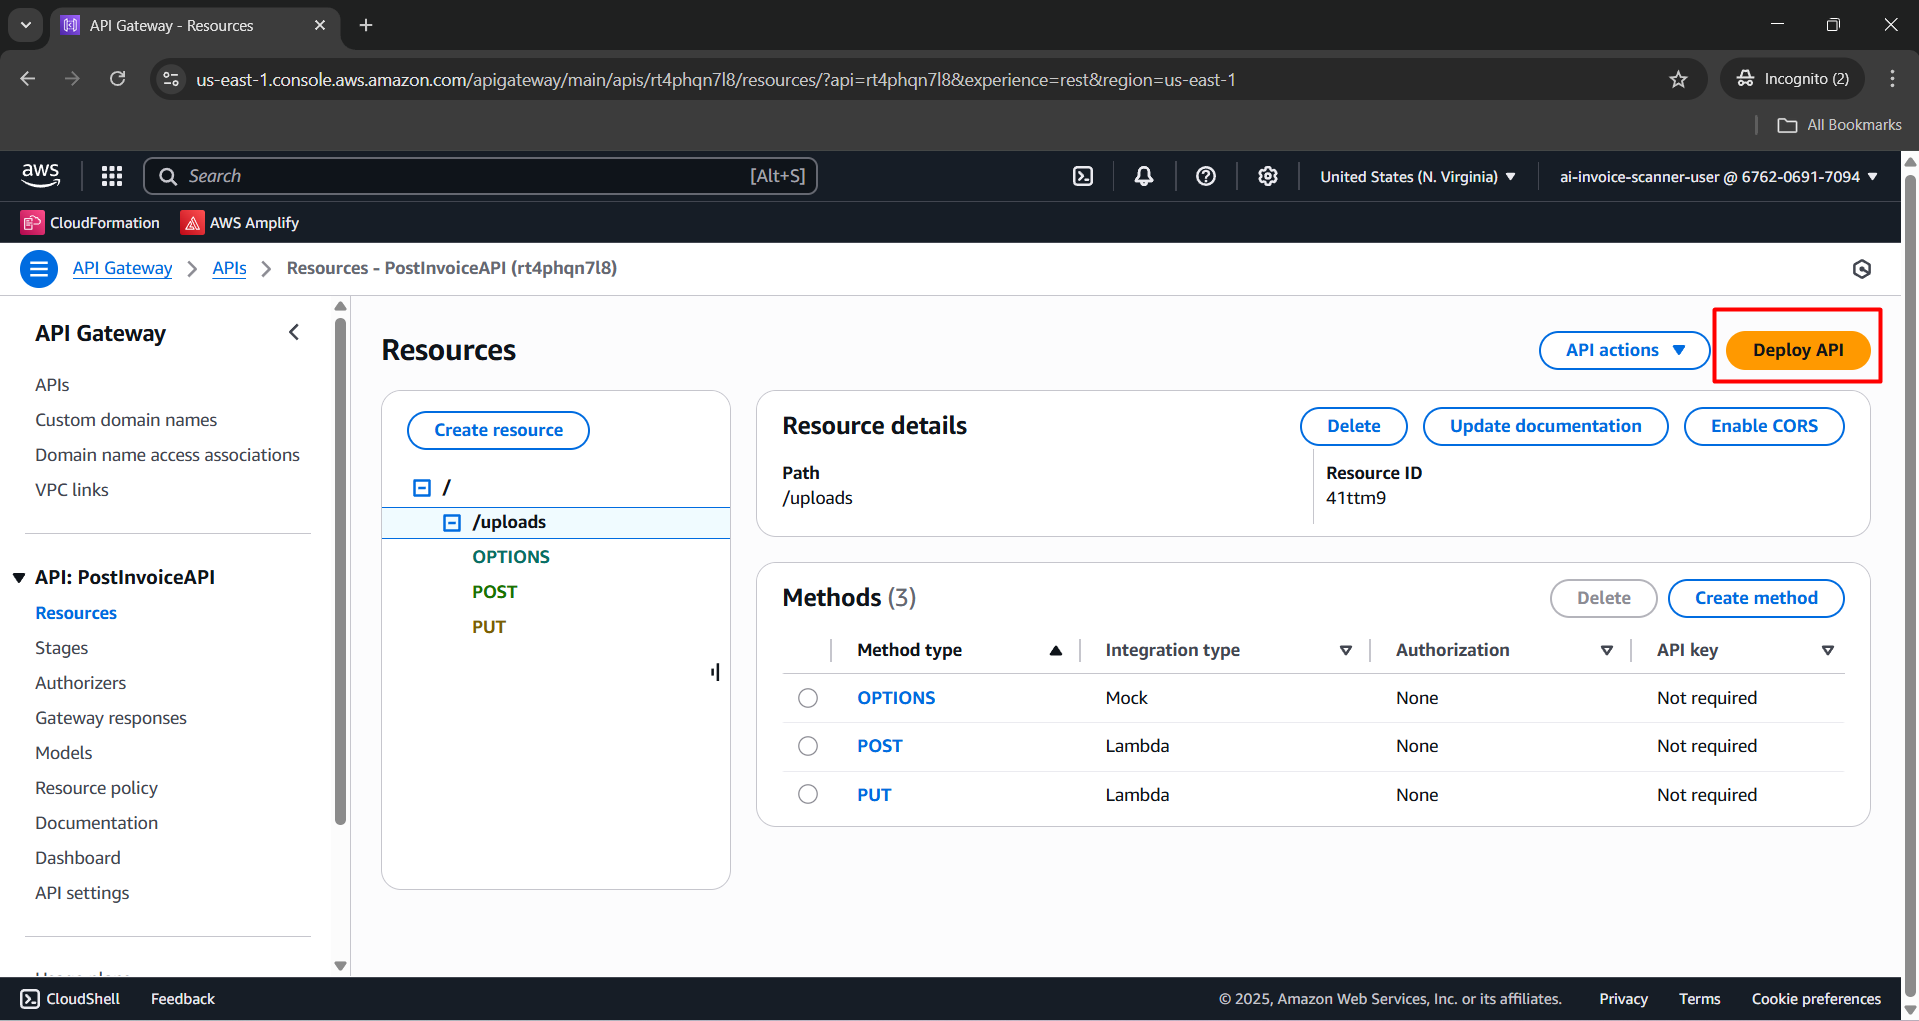Click the CloudShell terminal icon in the toolbar

(x=1083, y=175)
